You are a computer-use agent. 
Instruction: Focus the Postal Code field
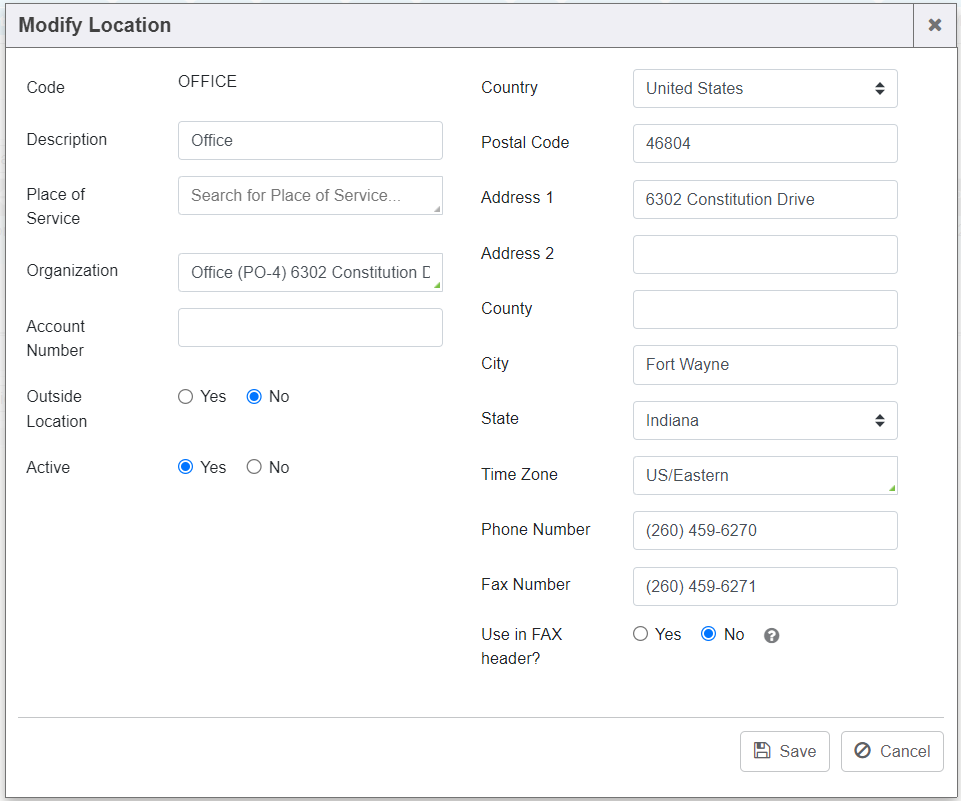[x=765, y=143]
